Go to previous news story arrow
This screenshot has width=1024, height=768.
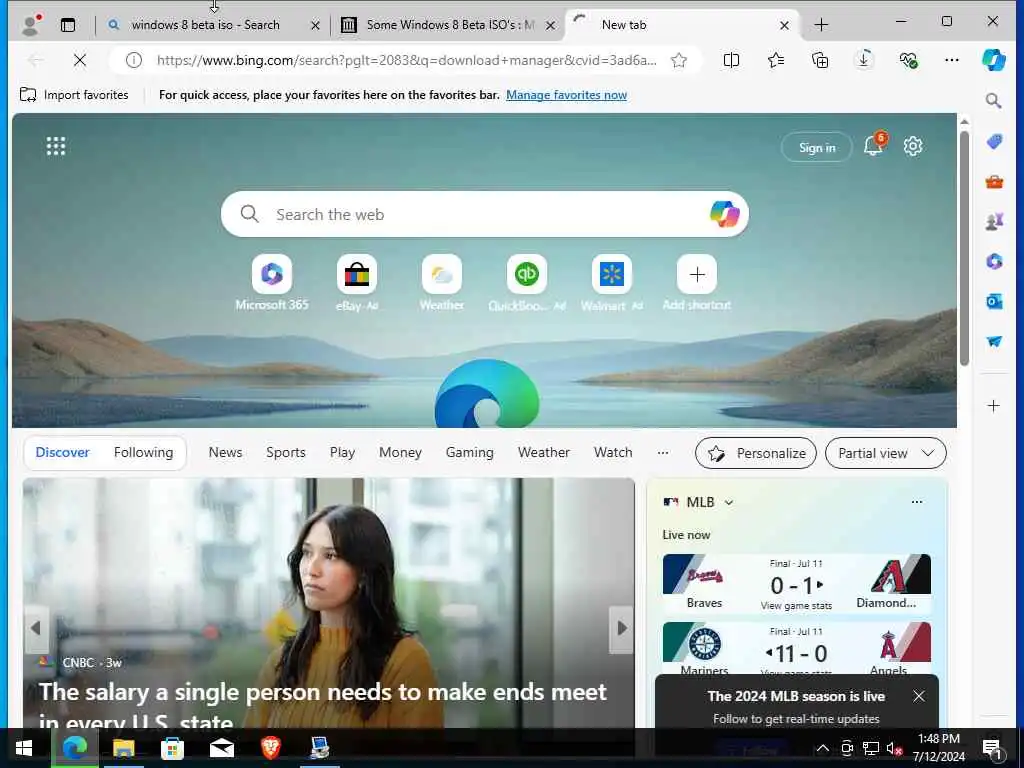click(36, 628)
